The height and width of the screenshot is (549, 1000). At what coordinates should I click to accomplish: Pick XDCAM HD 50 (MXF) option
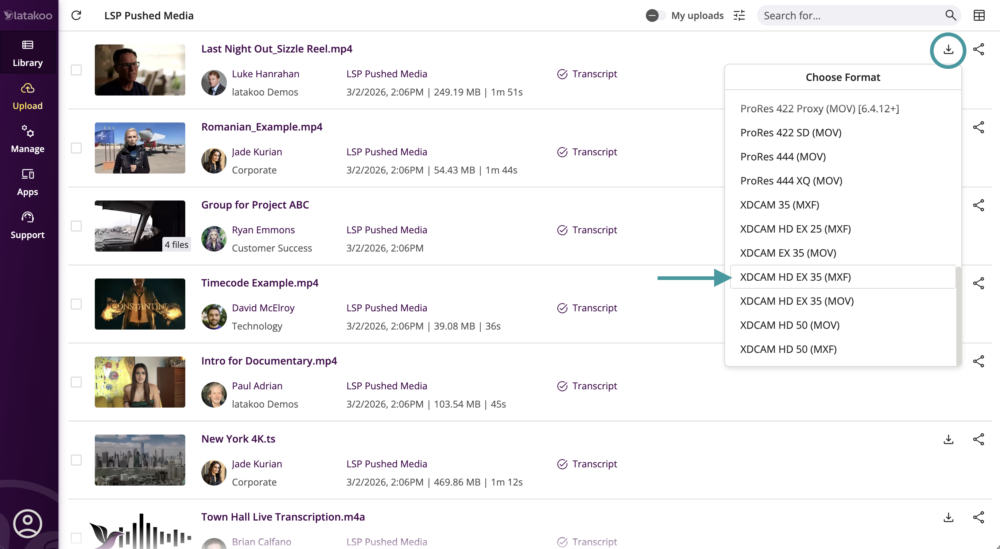788,349
